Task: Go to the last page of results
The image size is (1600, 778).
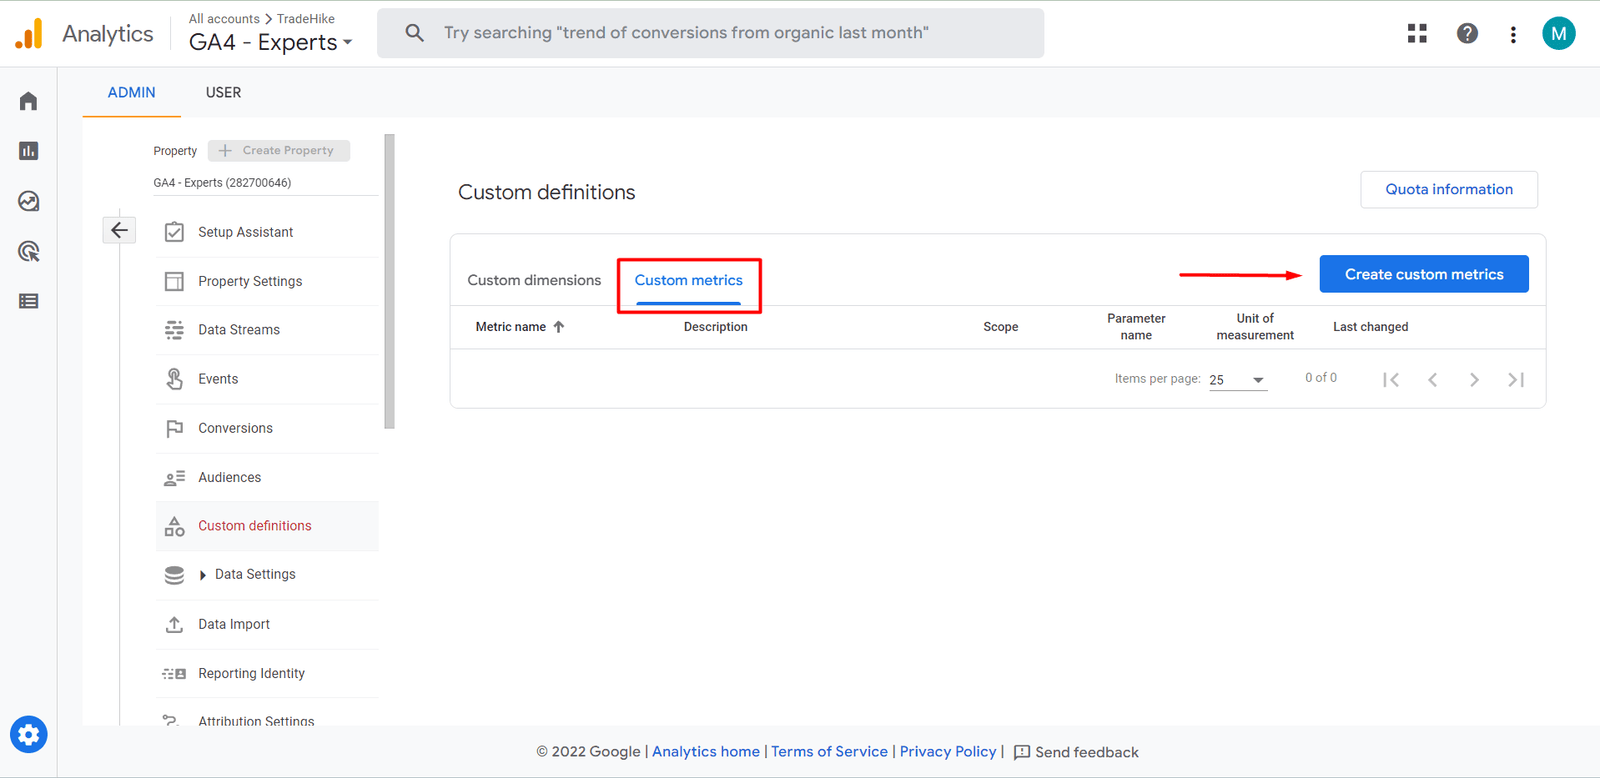Action: pos(1516,380)
